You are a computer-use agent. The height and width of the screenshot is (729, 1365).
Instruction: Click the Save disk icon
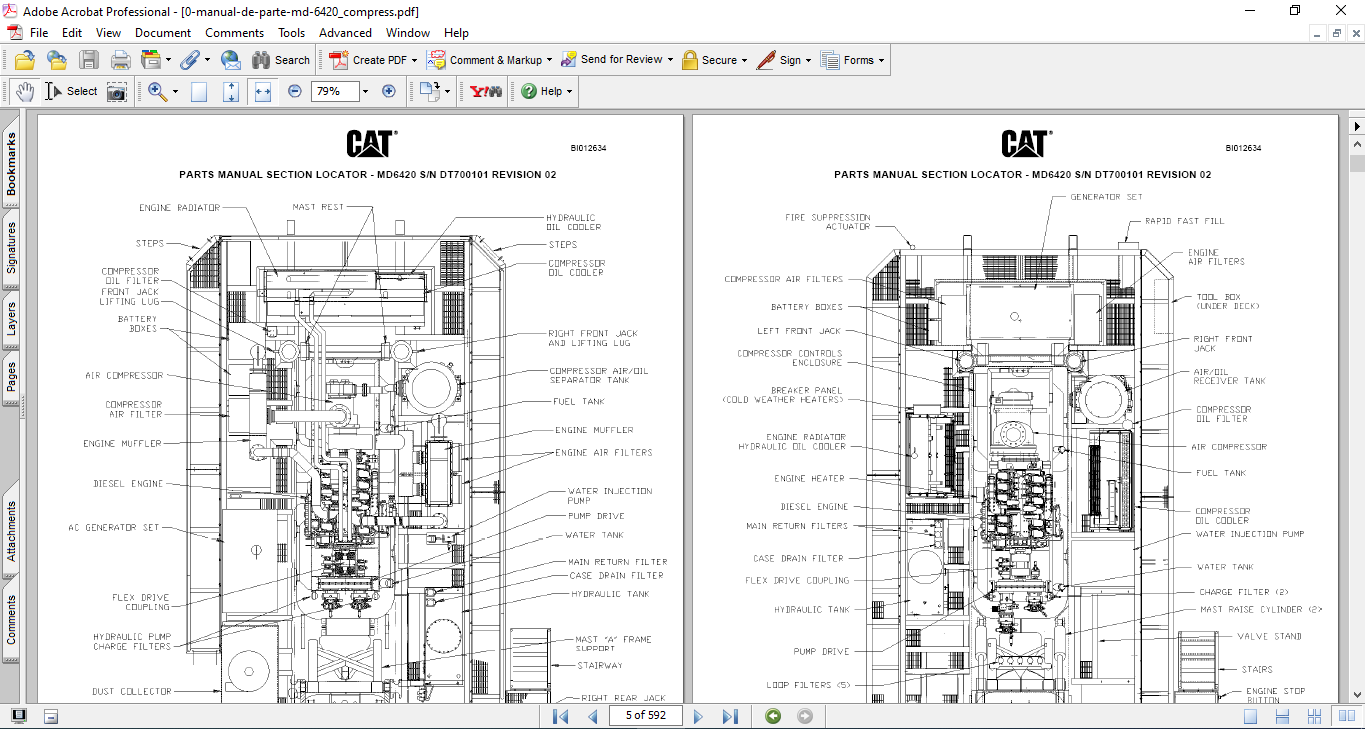[89, 60]
